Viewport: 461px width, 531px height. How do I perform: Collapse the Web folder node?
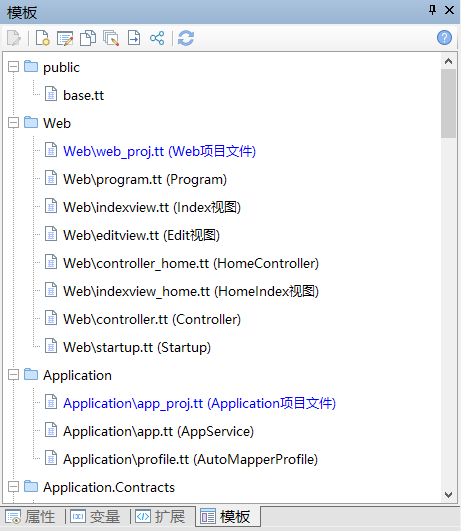(13, 123)
